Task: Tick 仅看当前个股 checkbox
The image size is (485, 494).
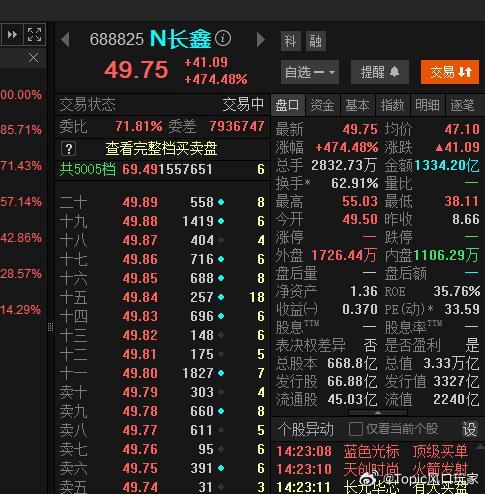Action: [356, 429]
